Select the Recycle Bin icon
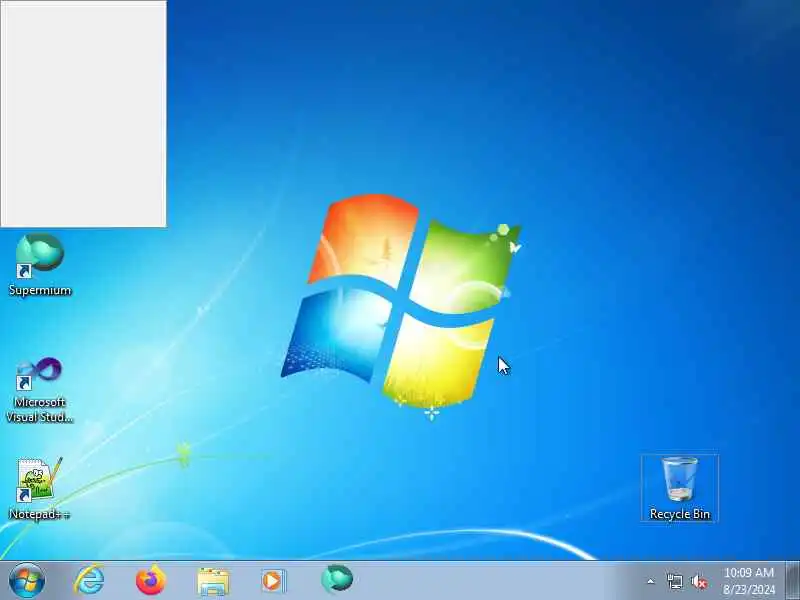800x600 pixels. point(680,488)
